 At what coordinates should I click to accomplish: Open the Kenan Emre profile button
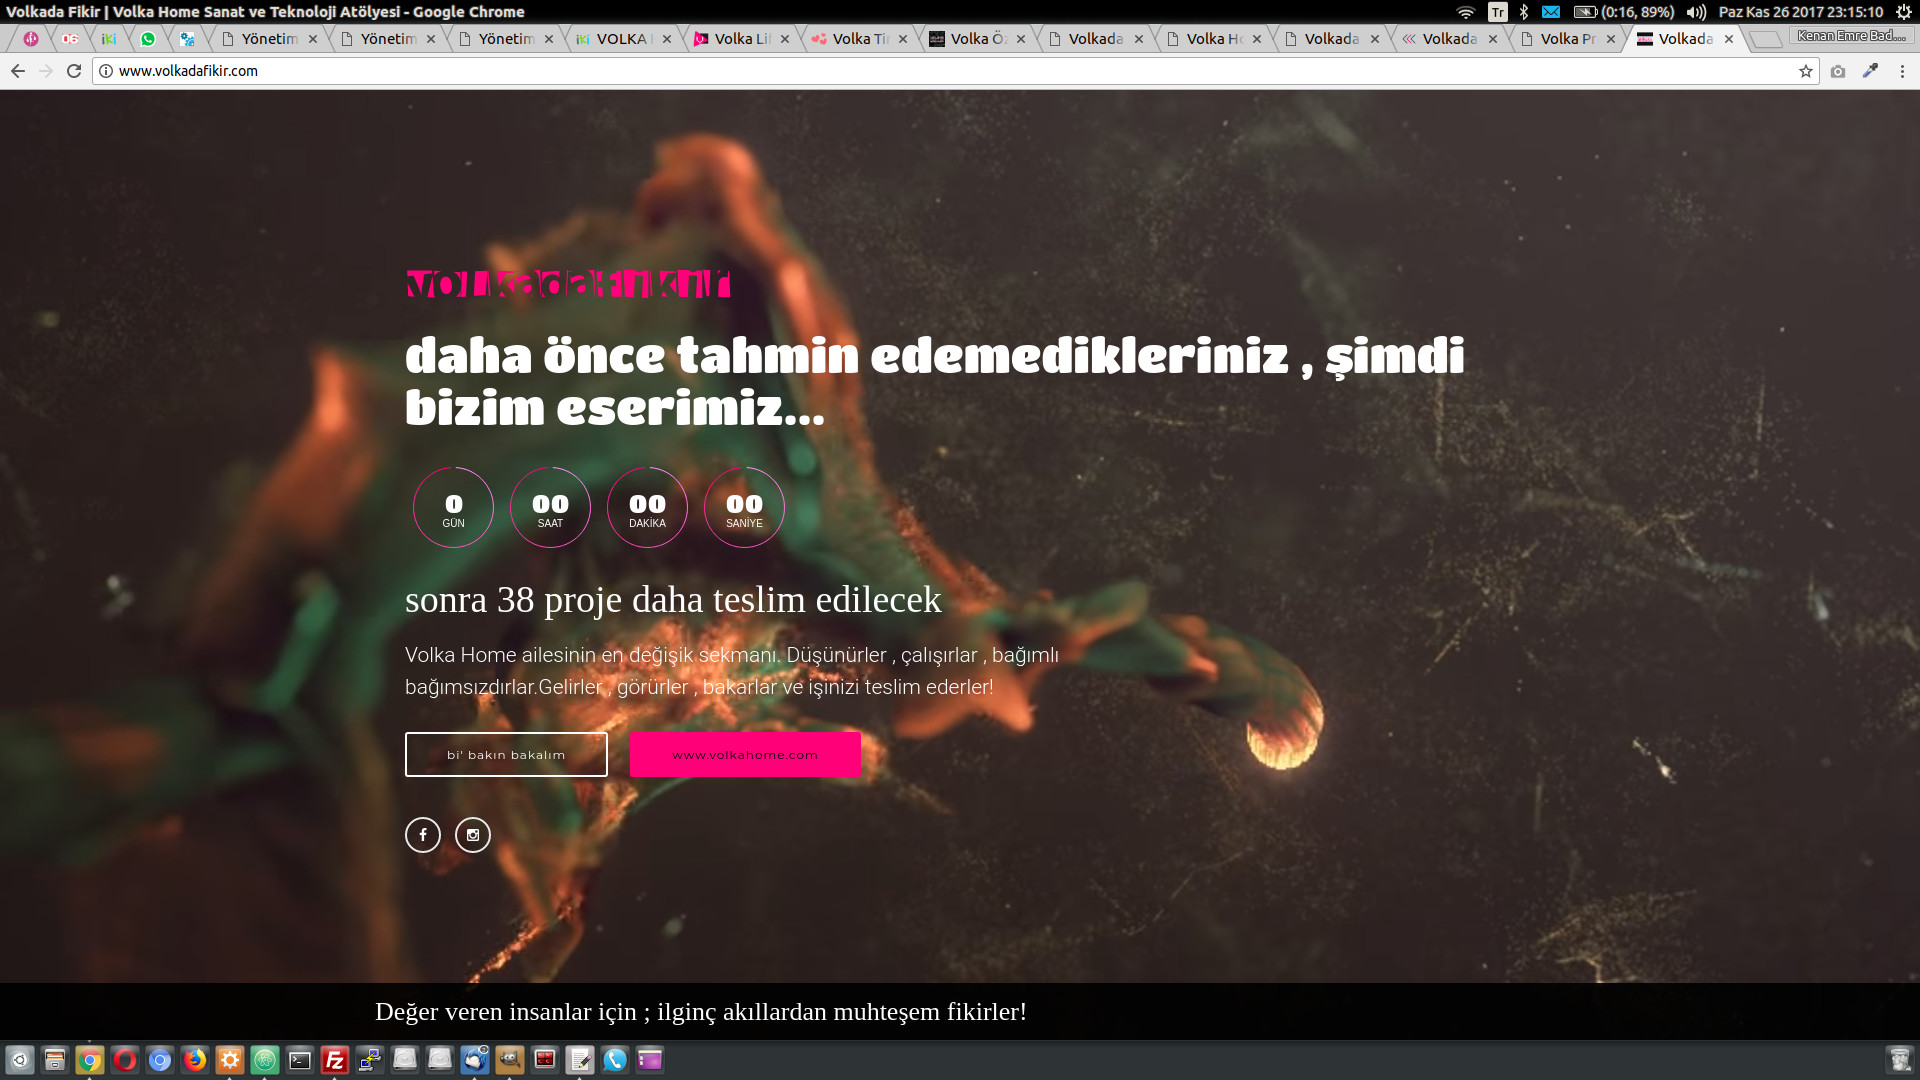click(1851, 36)
